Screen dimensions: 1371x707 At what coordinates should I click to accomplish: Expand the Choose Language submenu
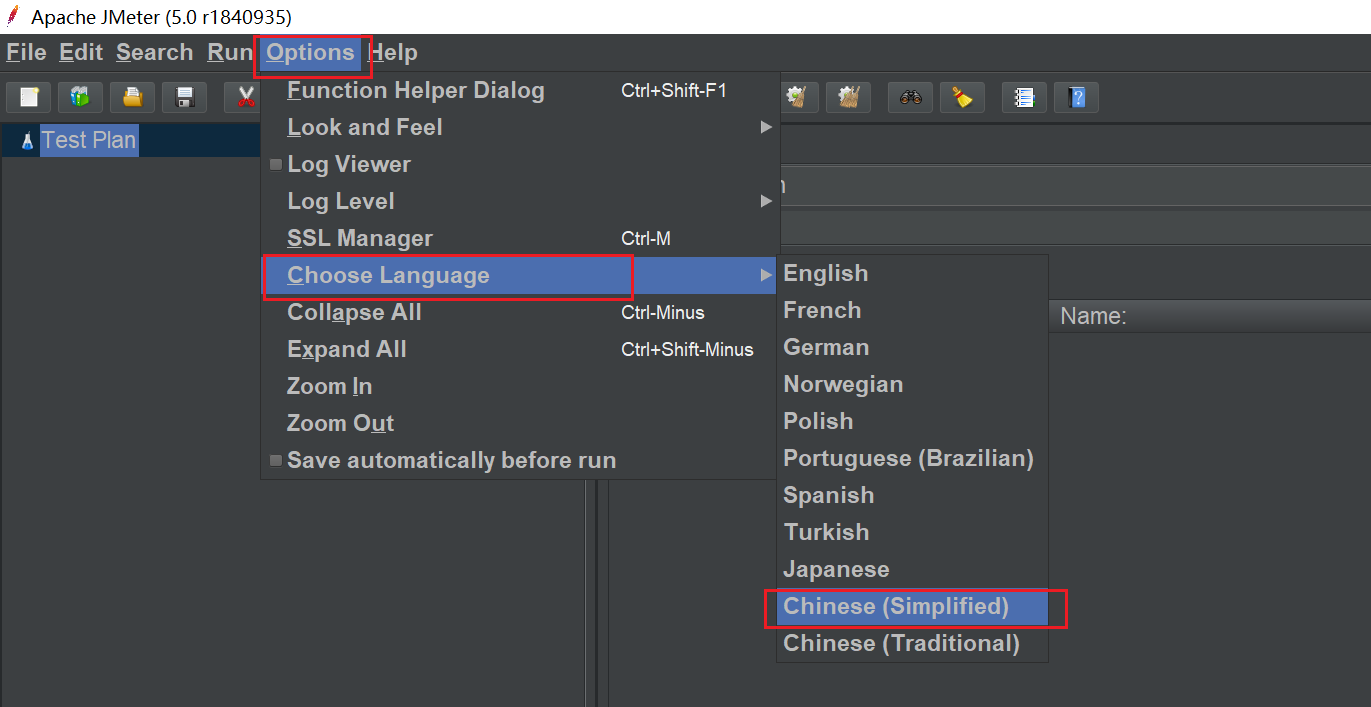(x=519, y=275)
